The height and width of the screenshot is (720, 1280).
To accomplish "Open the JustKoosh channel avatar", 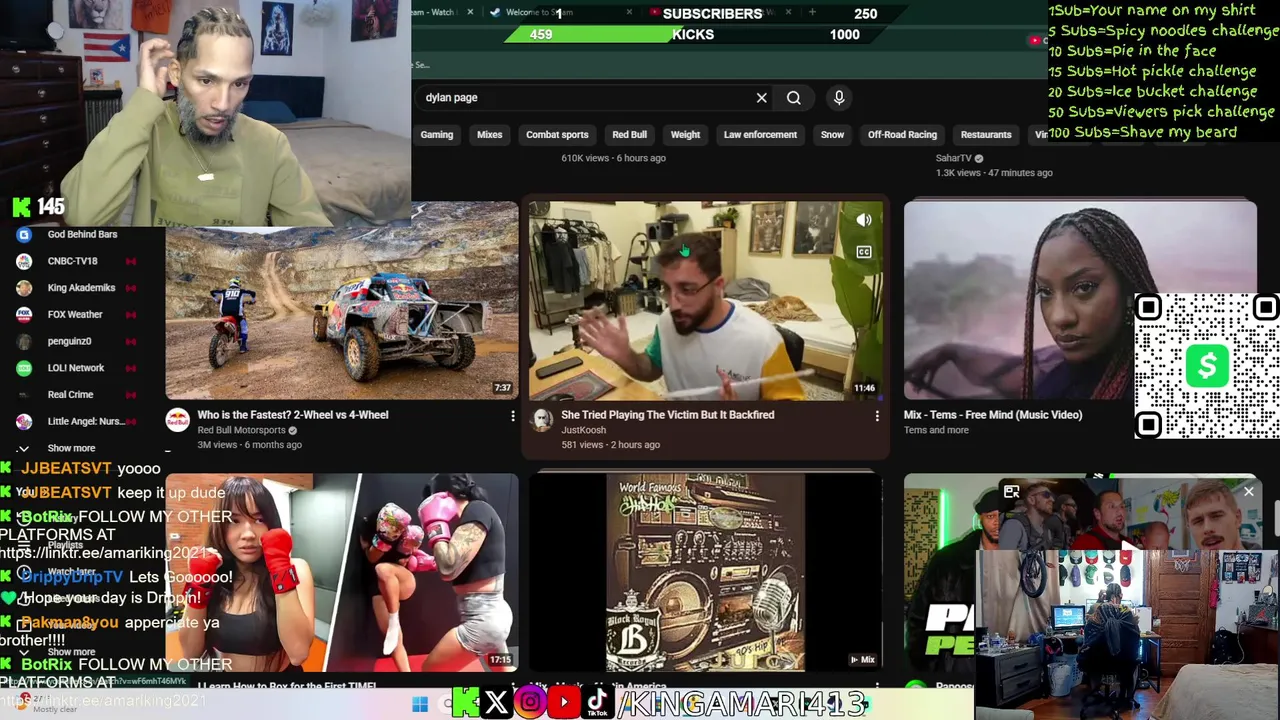I will 541,421.
